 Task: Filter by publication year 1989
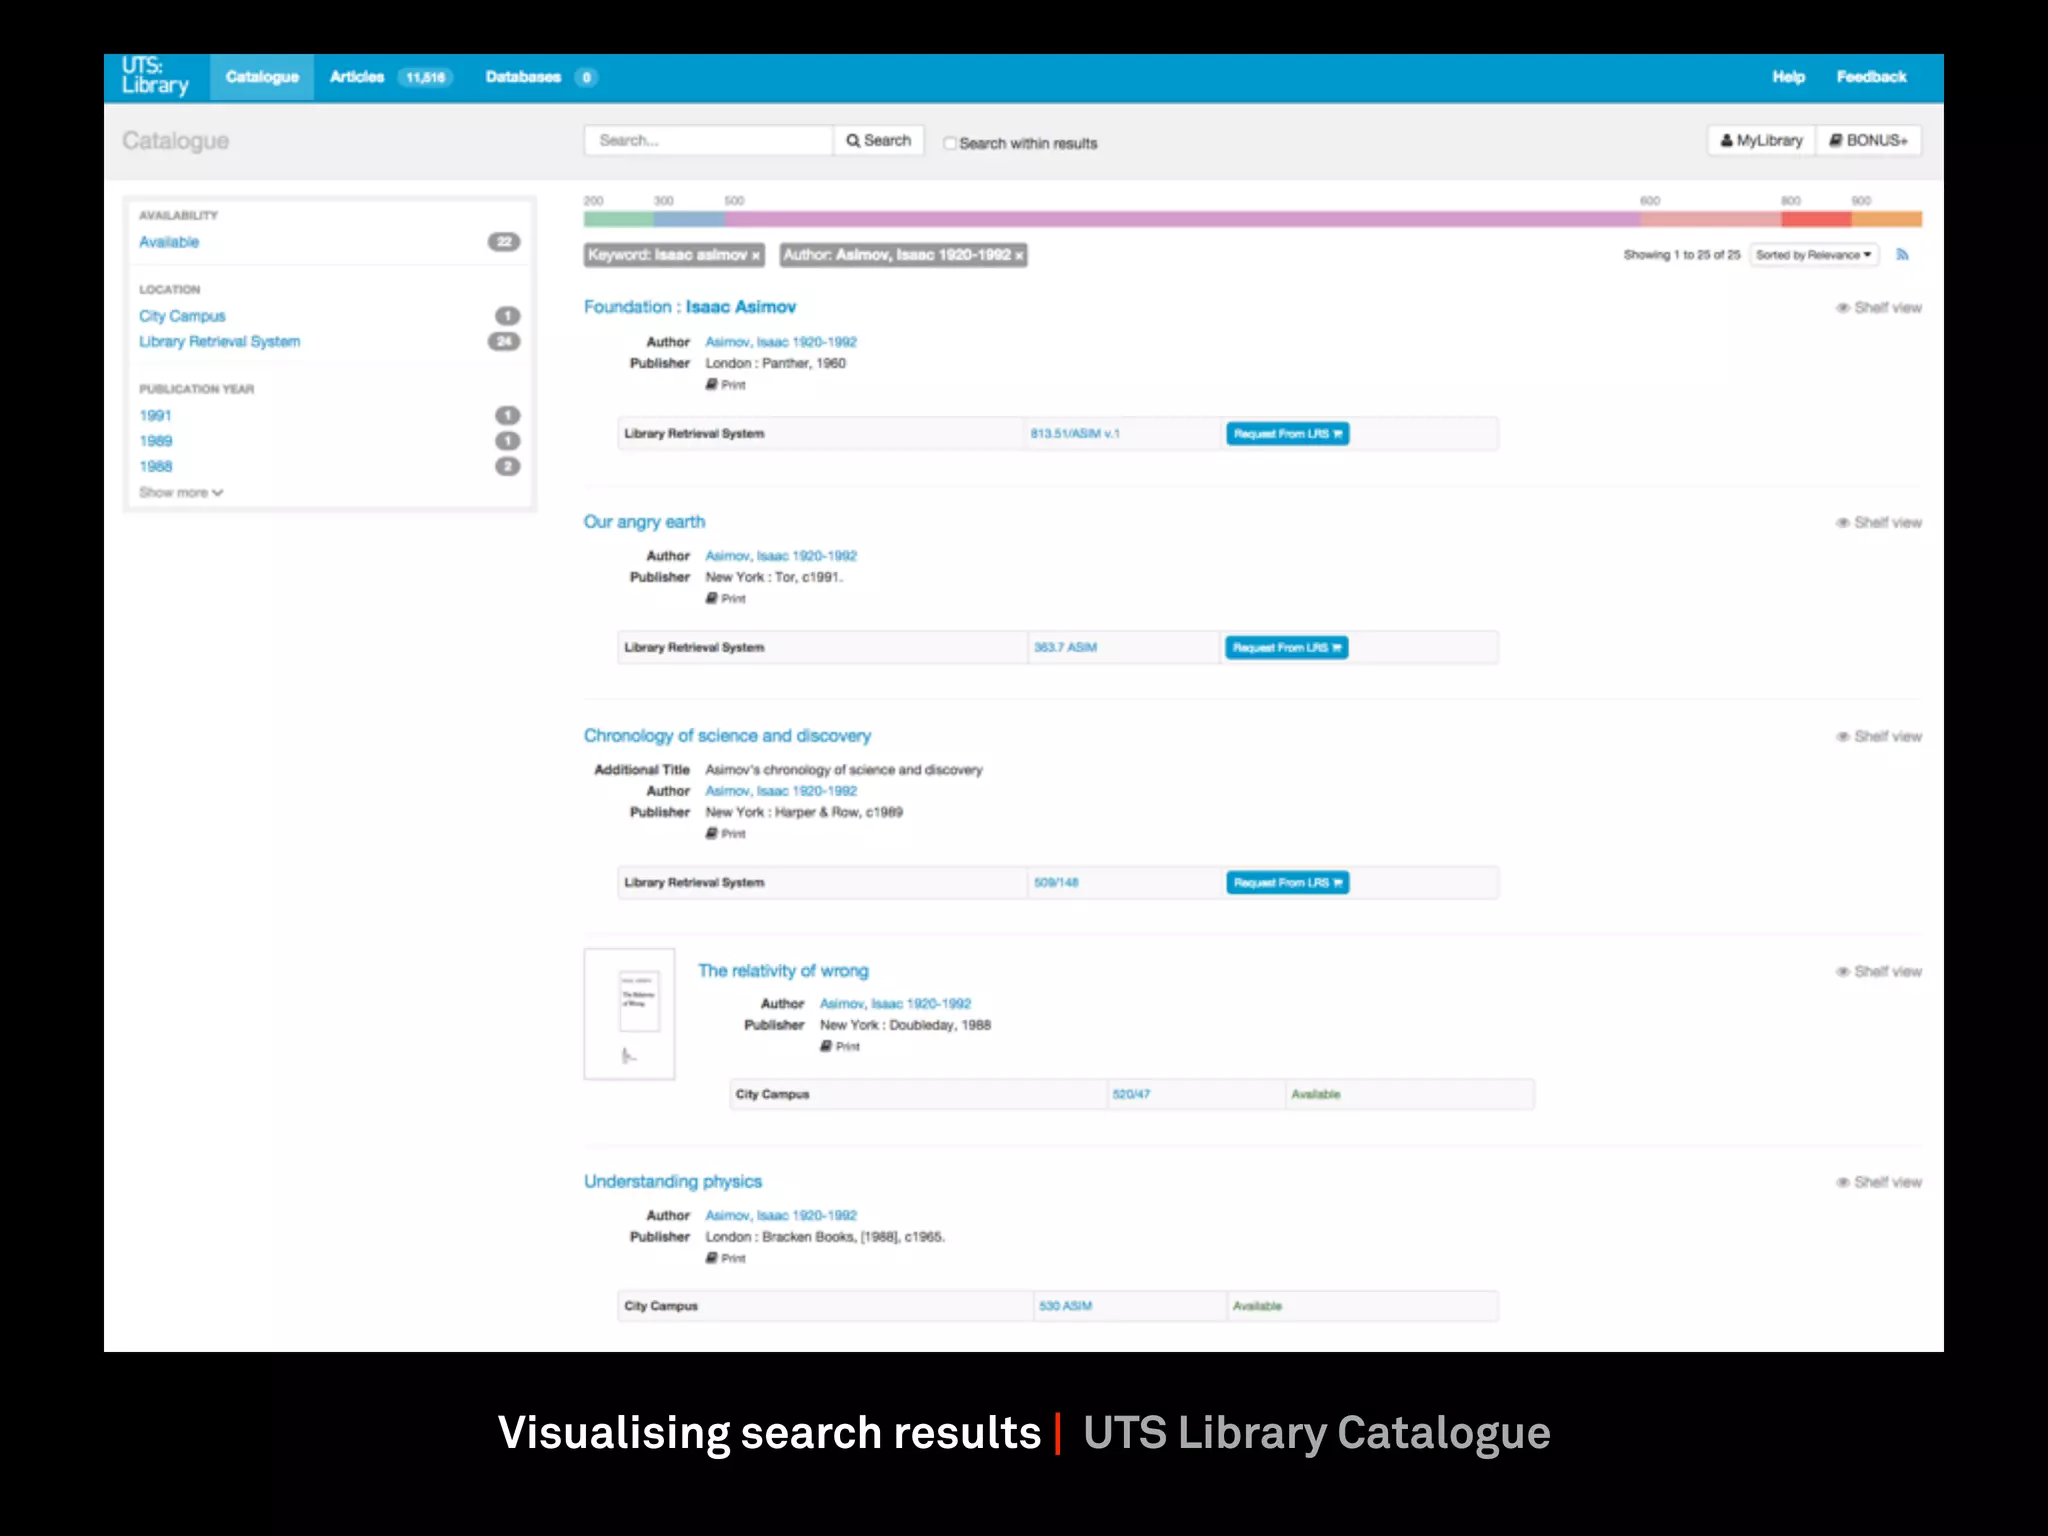[x=155, y=441]
